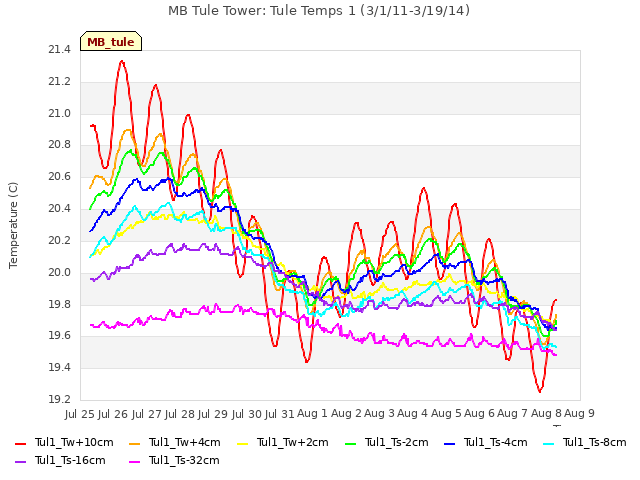Click the blue Tul1_Ts-4cm legend swatch
Viewport: 640px width, 480px height.
pyautogui.click(x=449, y=443)
